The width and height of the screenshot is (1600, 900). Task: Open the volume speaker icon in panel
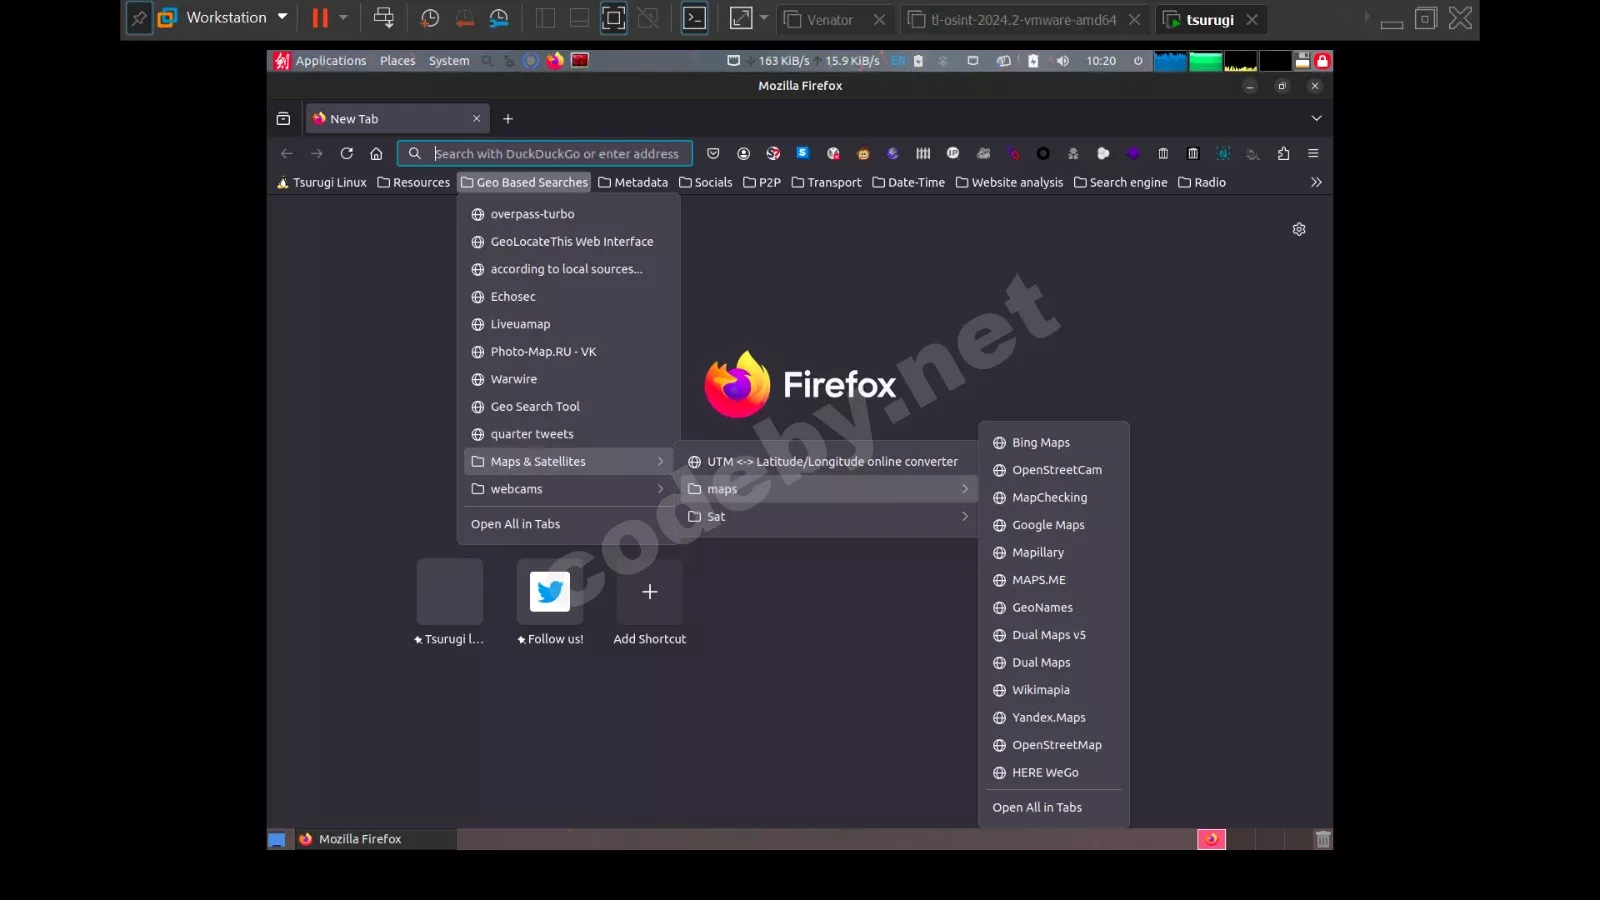pyautogui.click(x=1062, y=61)
